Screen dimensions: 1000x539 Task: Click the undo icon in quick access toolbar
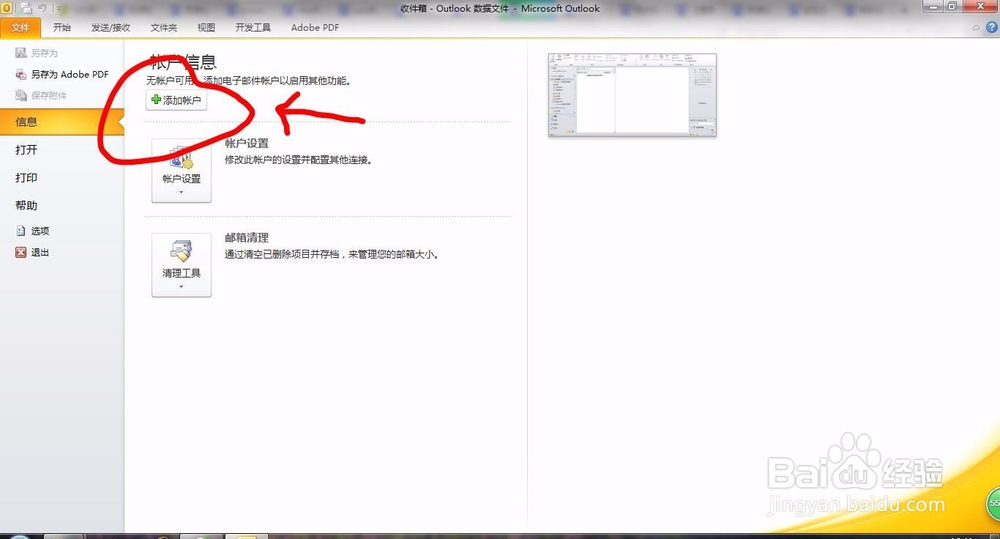42,8
